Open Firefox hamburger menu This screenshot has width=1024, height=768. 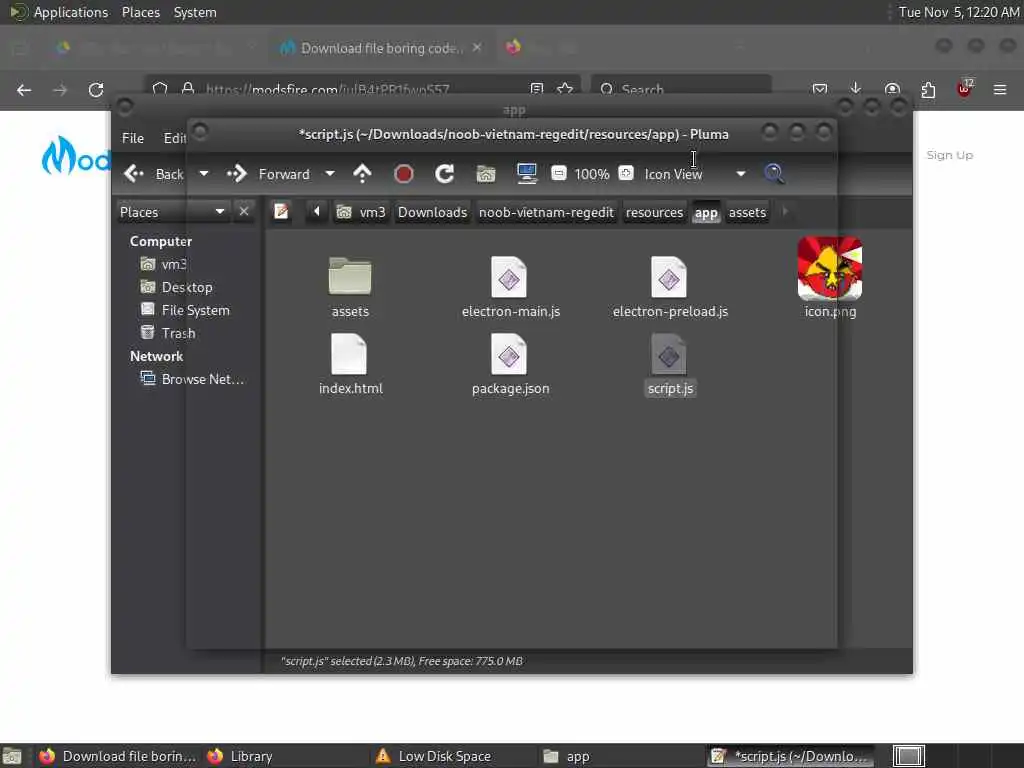pyautogui.click(x=1000, y=89)
